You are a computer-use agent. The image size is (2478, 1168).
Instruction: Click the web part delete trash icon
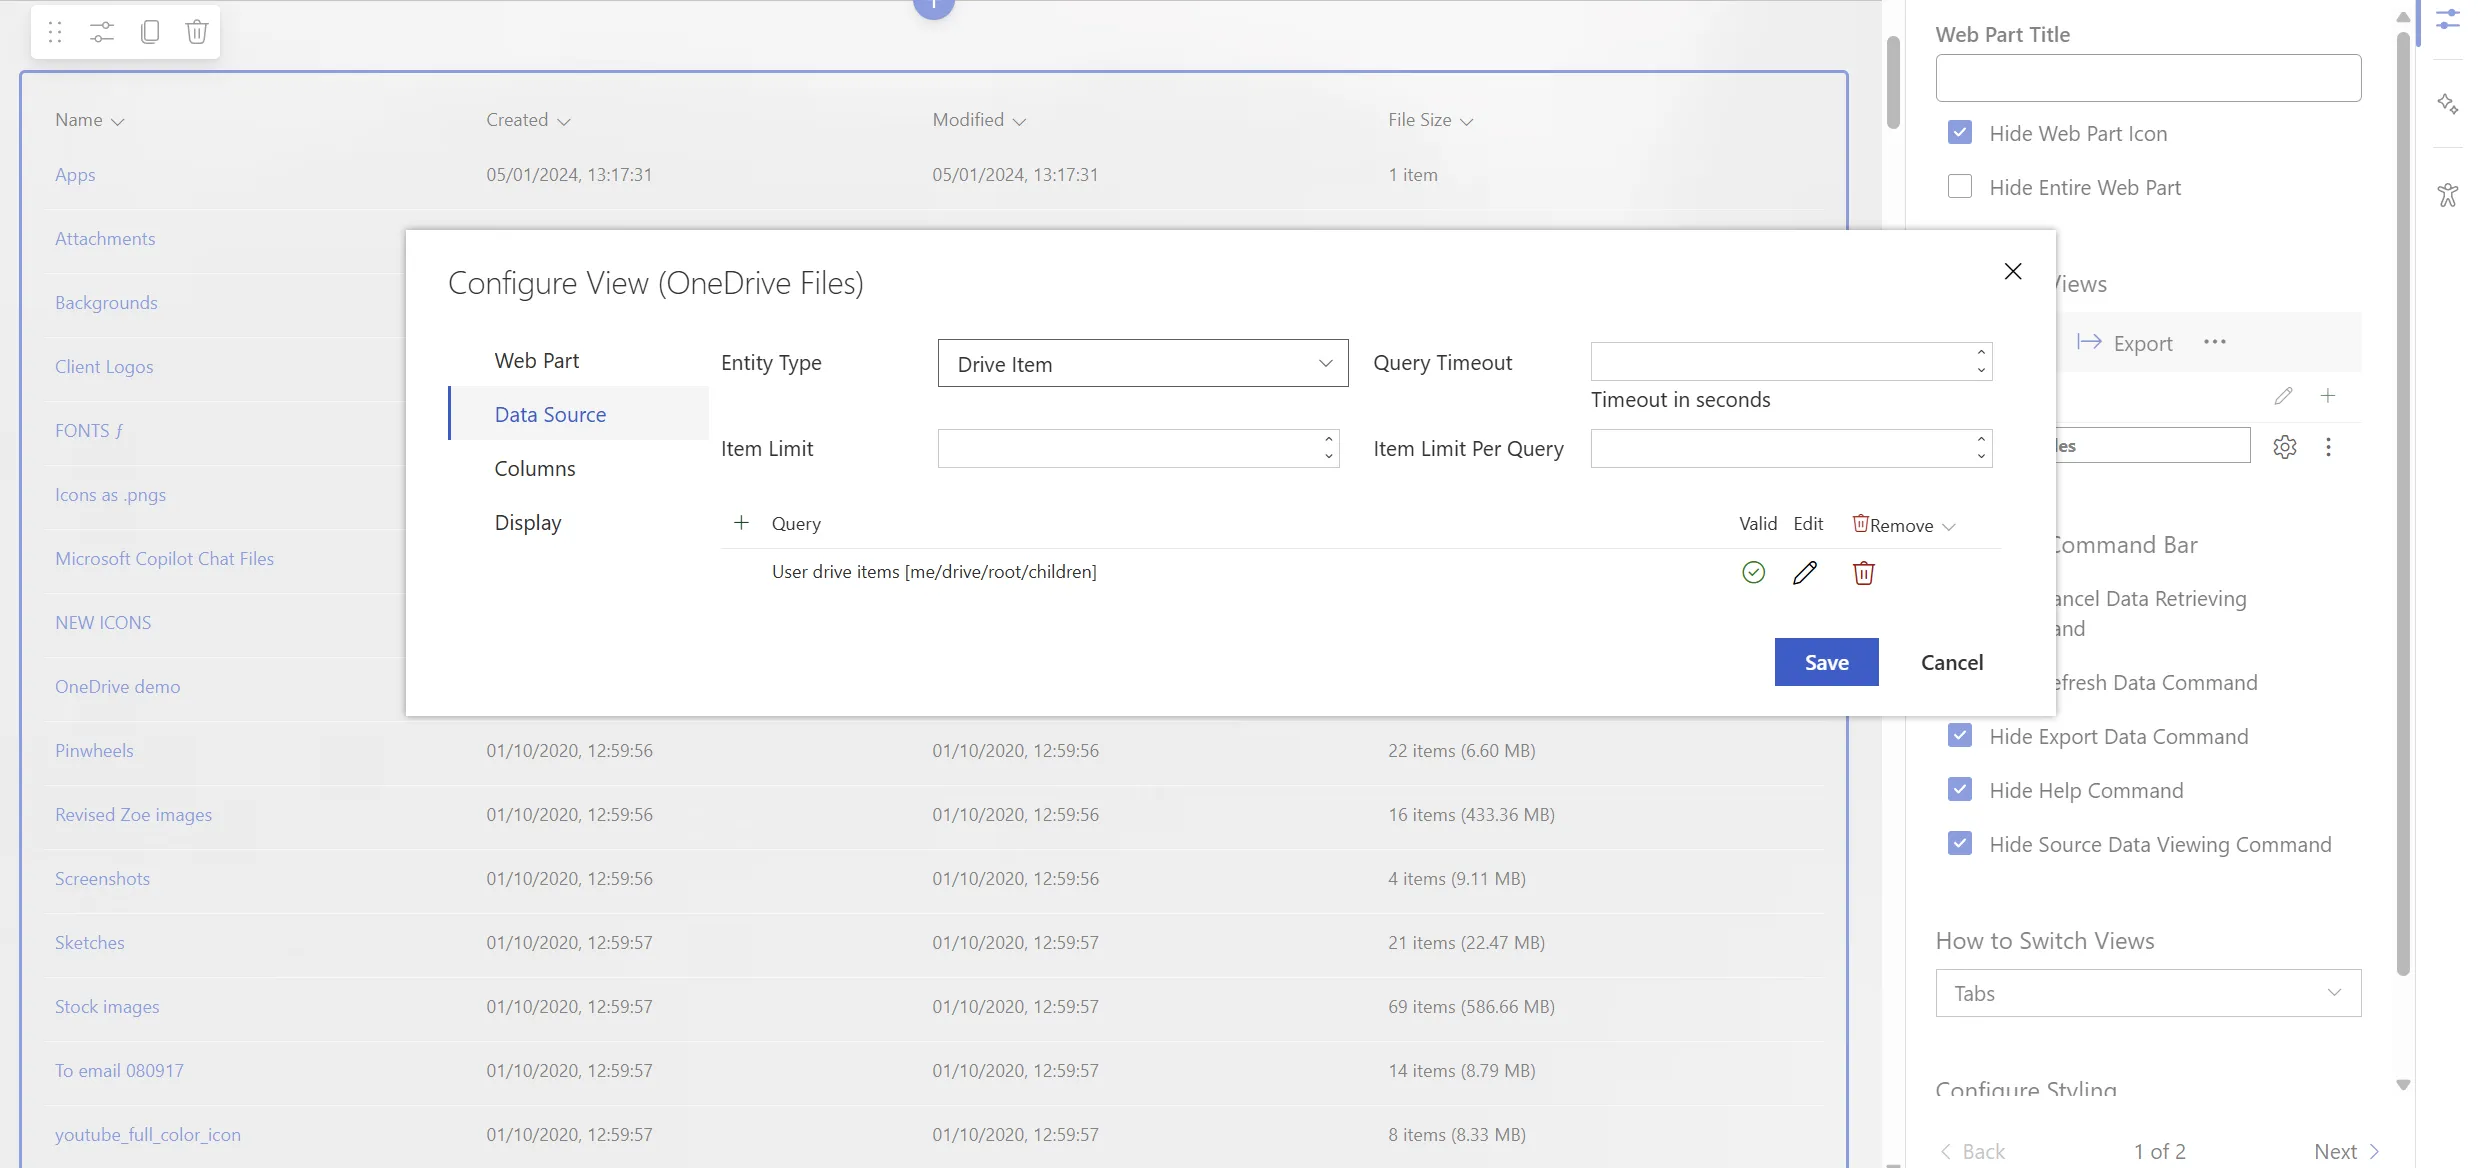click(x=197, y=32)
